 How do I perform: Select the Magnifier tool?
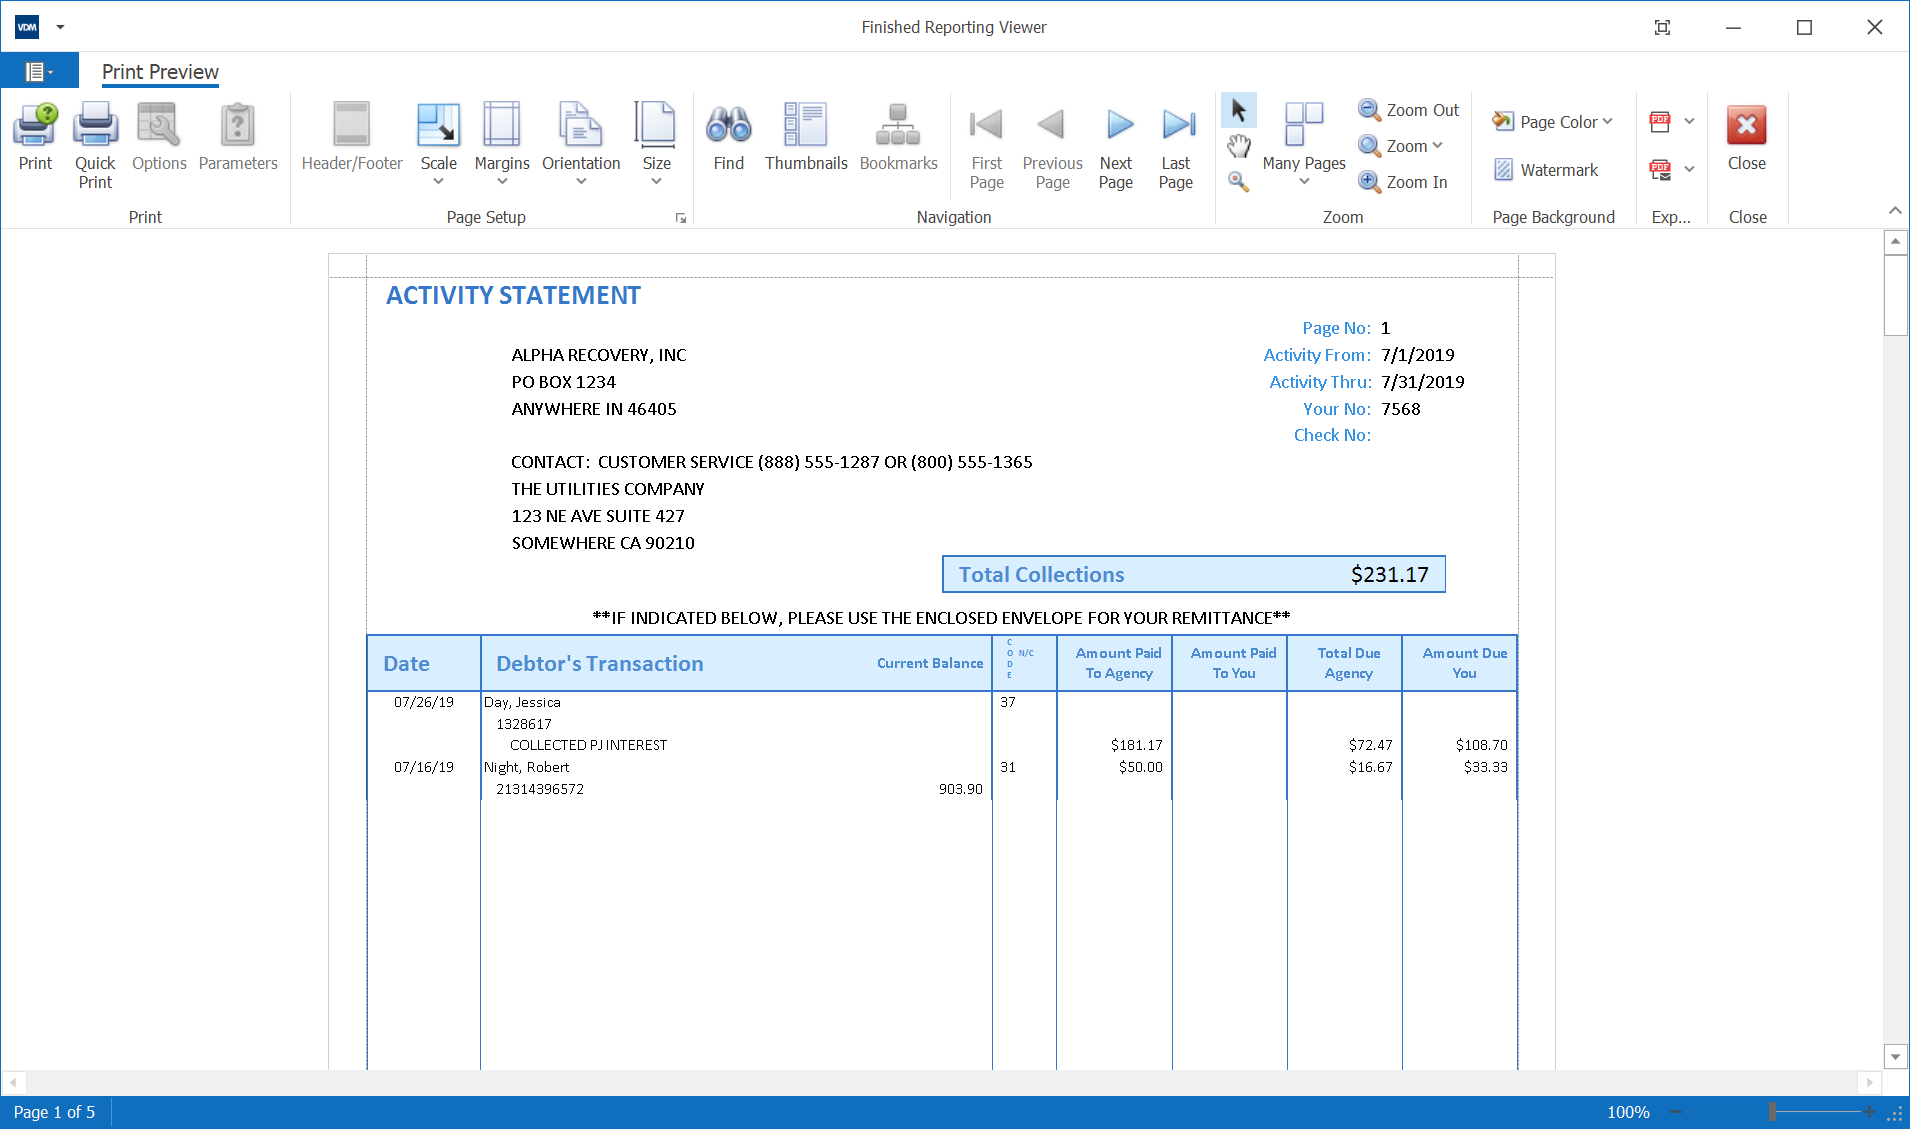point(1239,182)
